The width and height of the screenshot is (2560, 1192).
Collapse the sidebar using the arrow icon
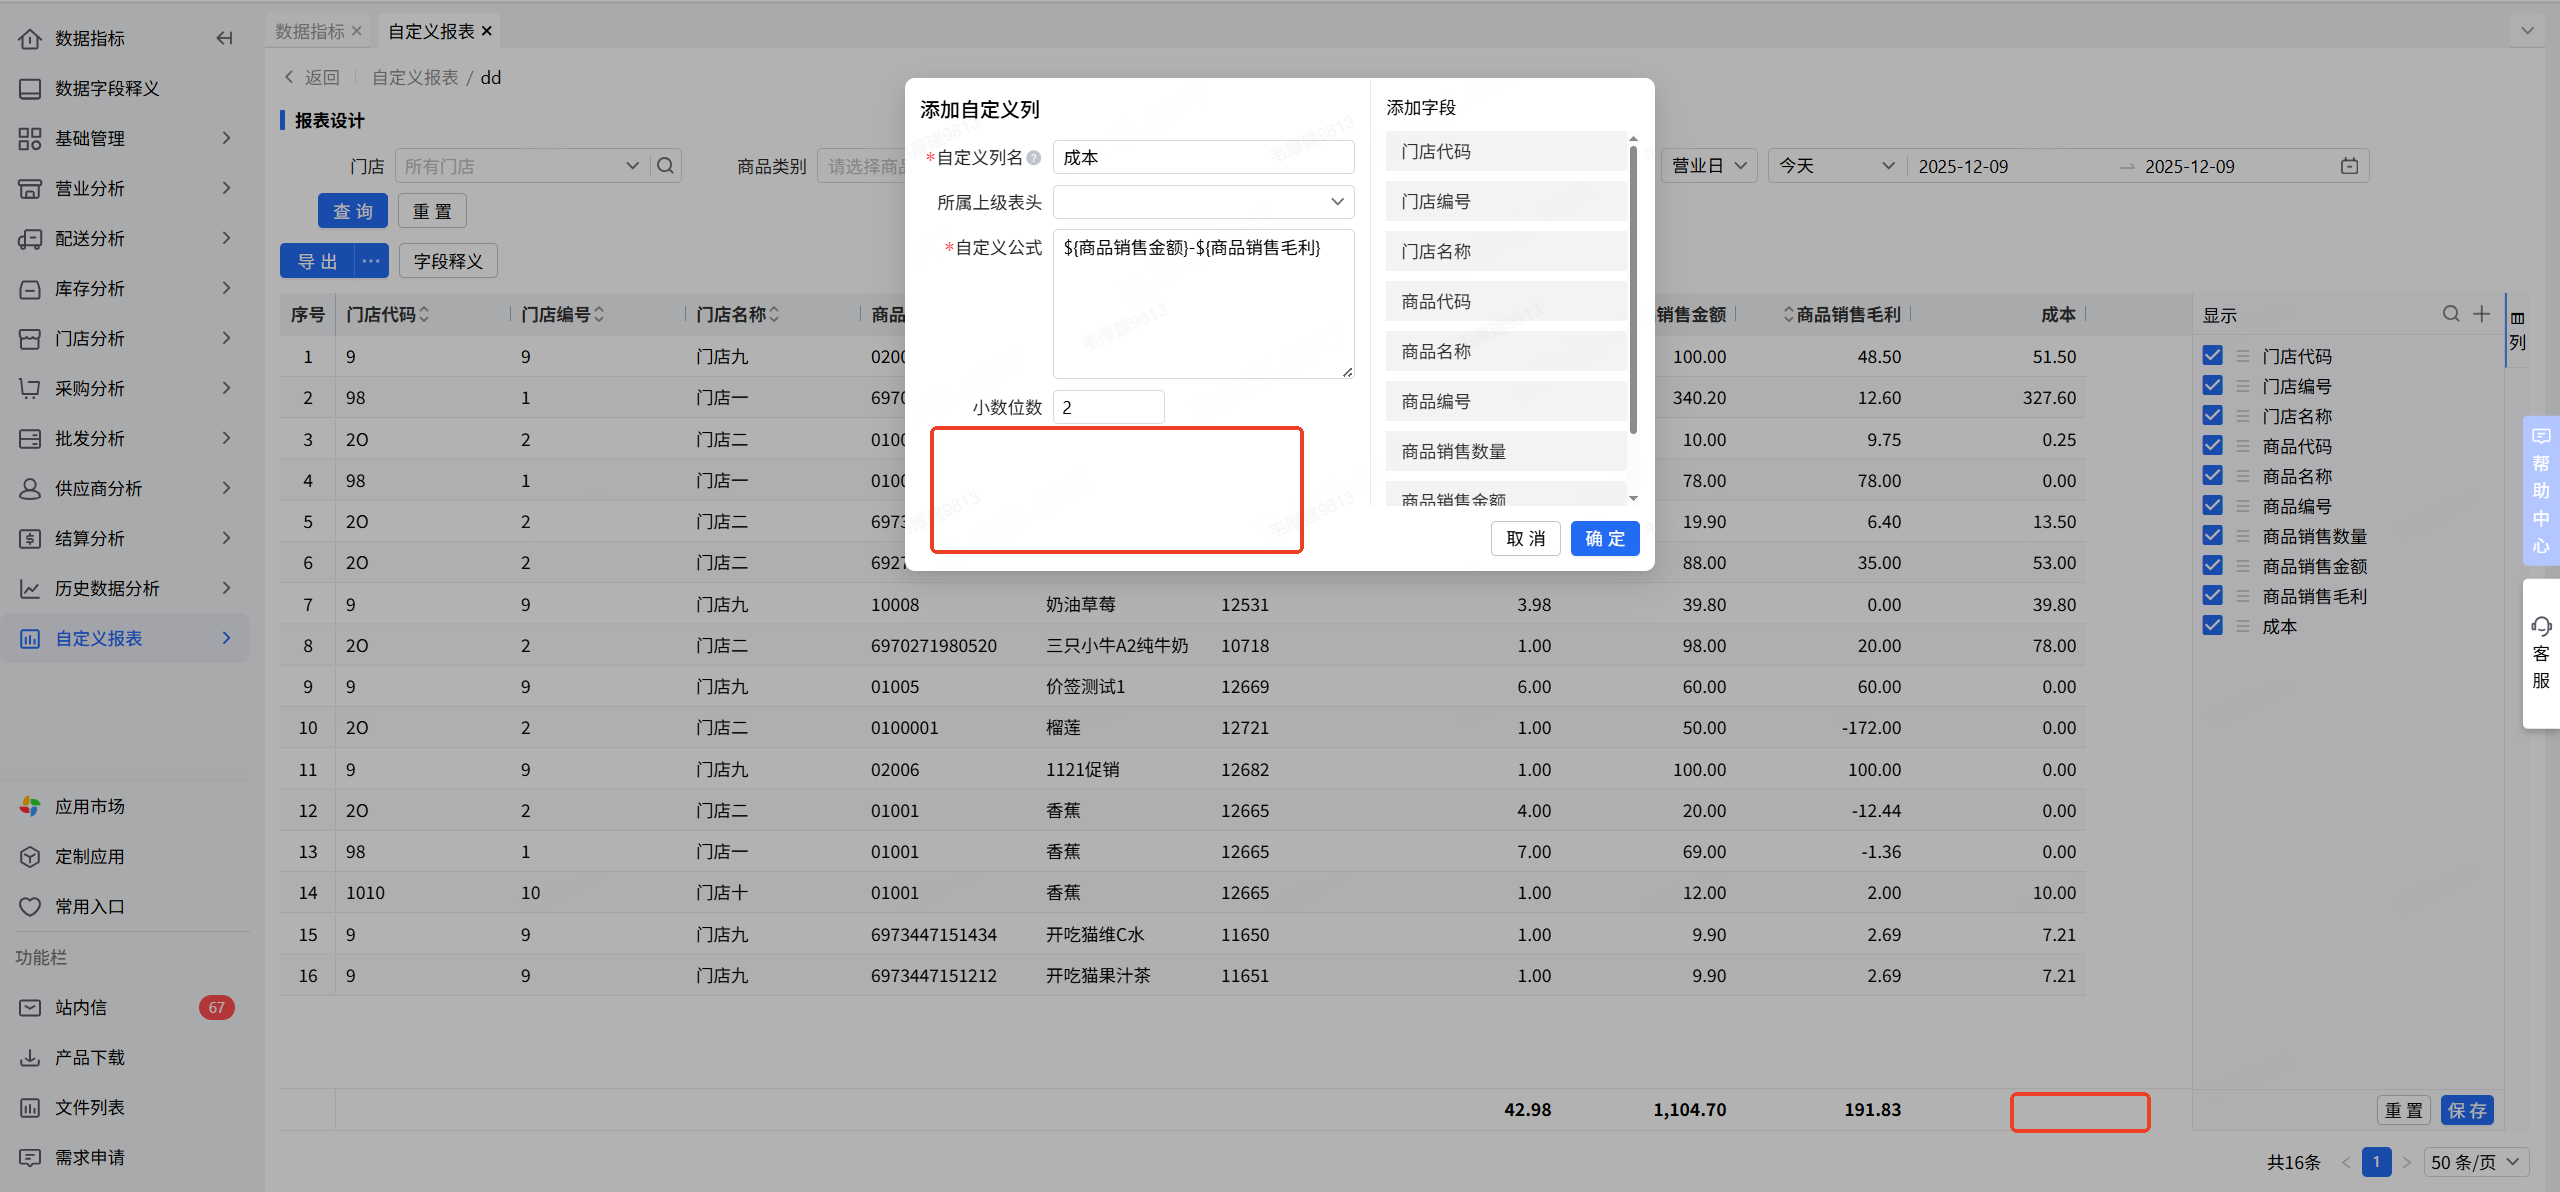[224, 38]
